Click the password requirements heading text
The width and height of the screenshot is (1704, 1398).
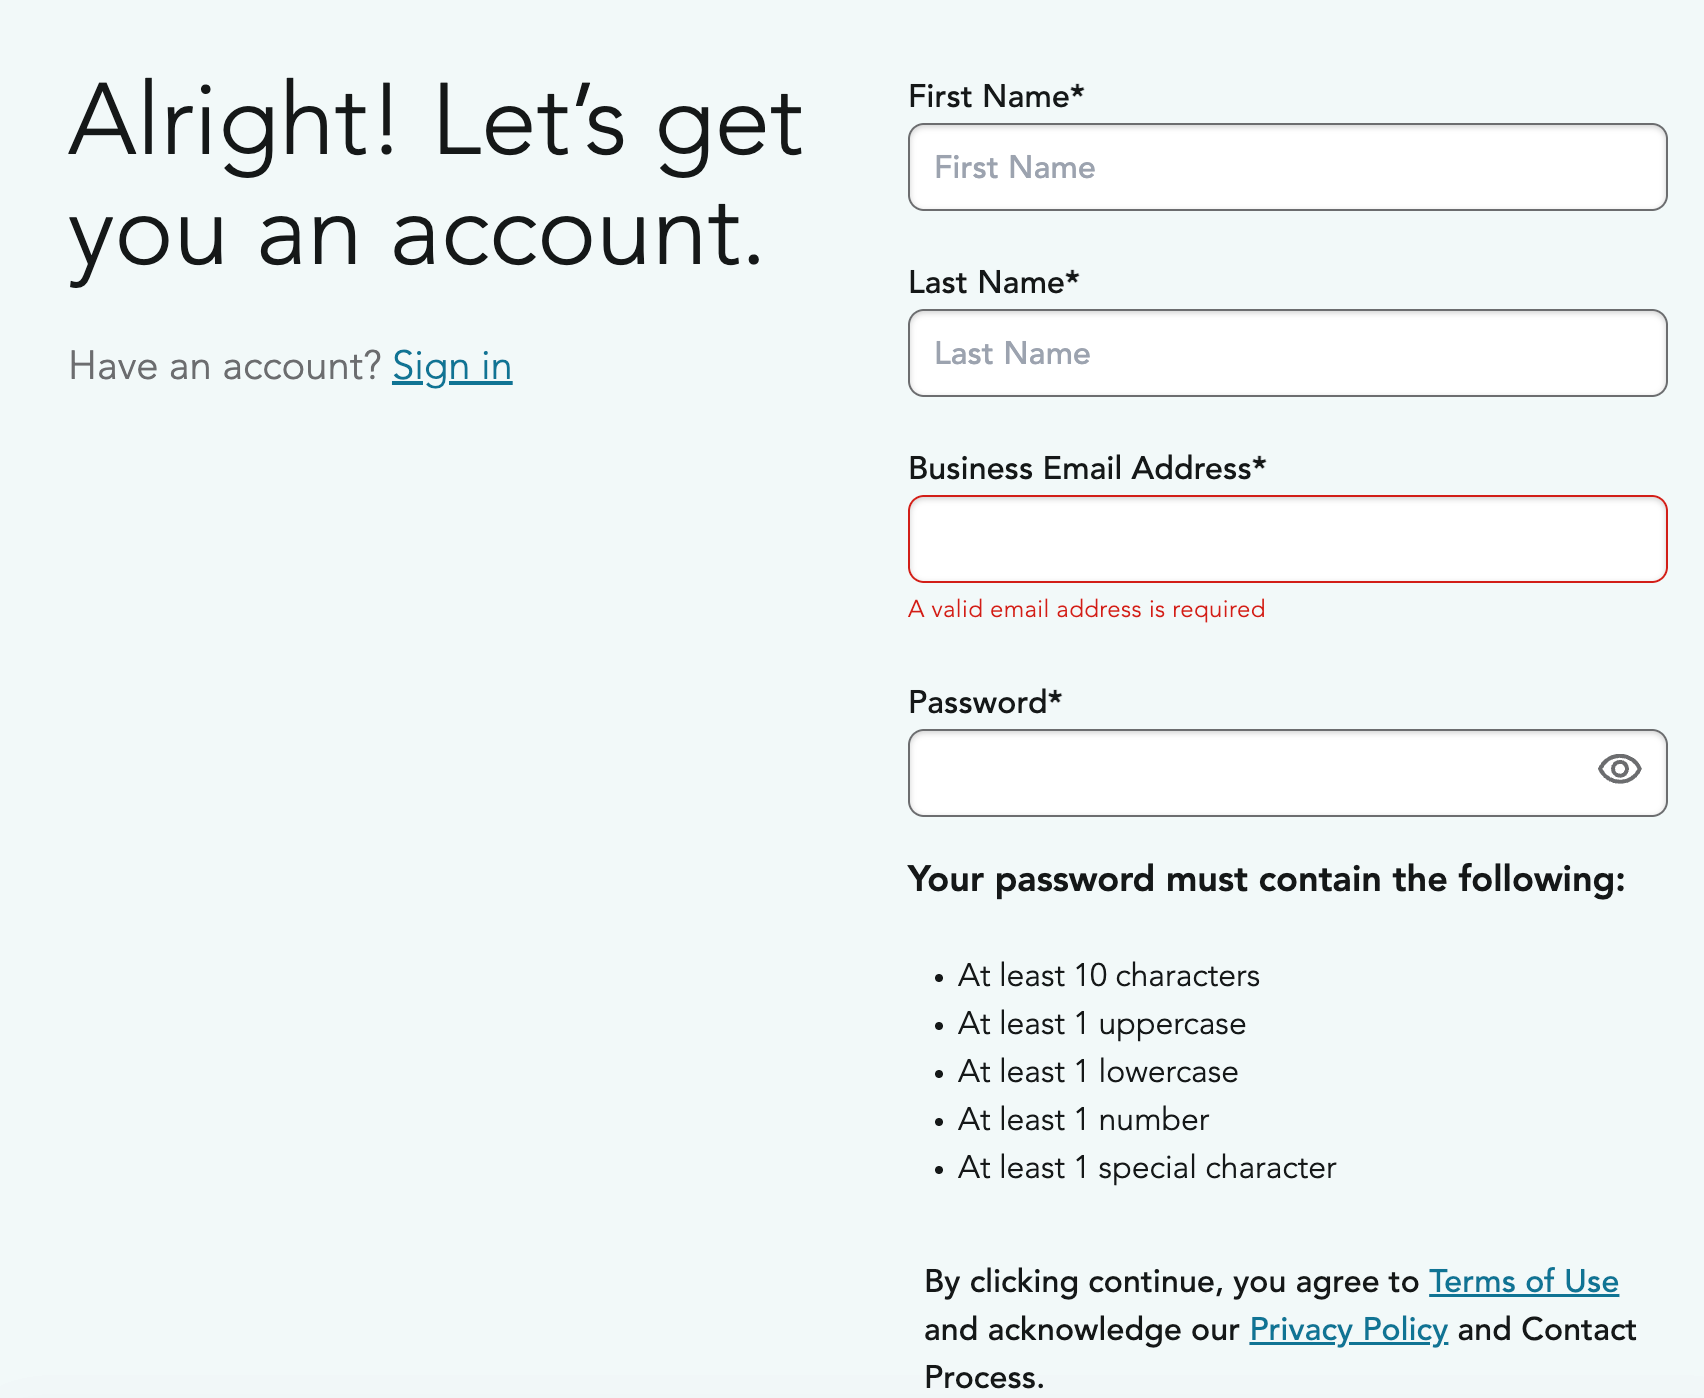pyautogui.click(x=1266, y=879)
